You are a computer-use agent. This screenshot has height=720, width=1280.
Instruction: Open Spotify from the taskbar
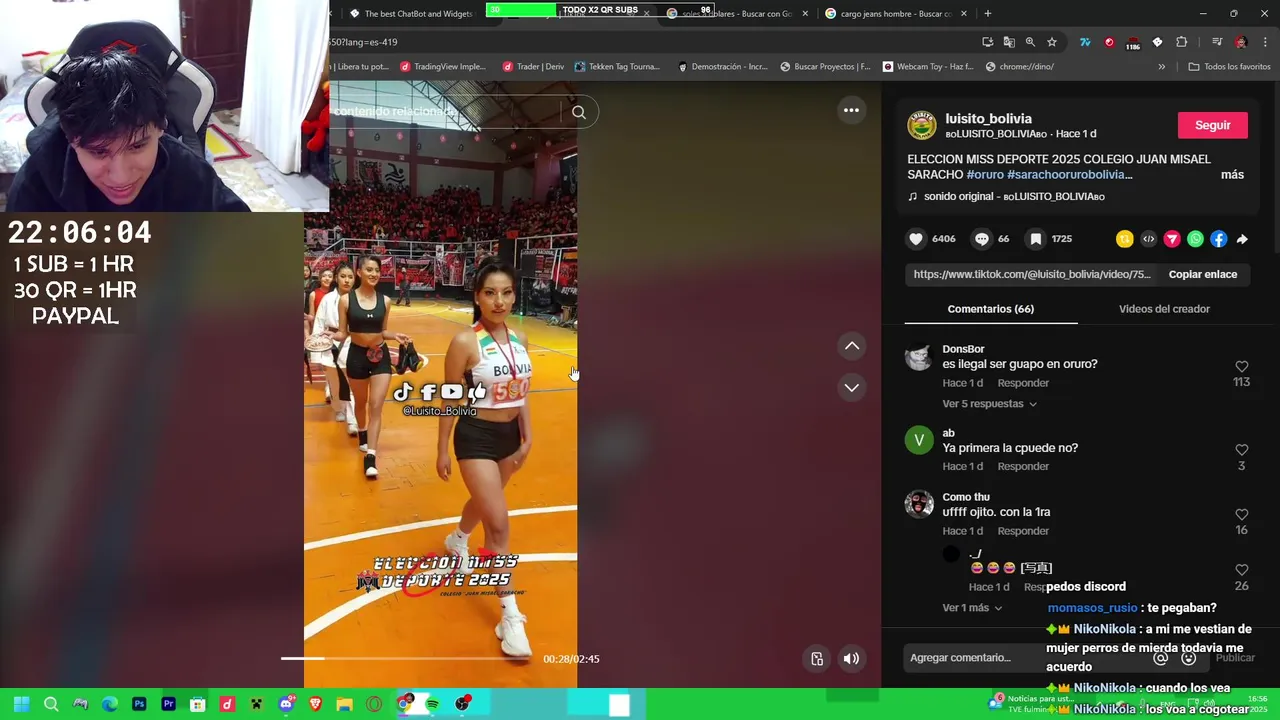tap(432, 704)
